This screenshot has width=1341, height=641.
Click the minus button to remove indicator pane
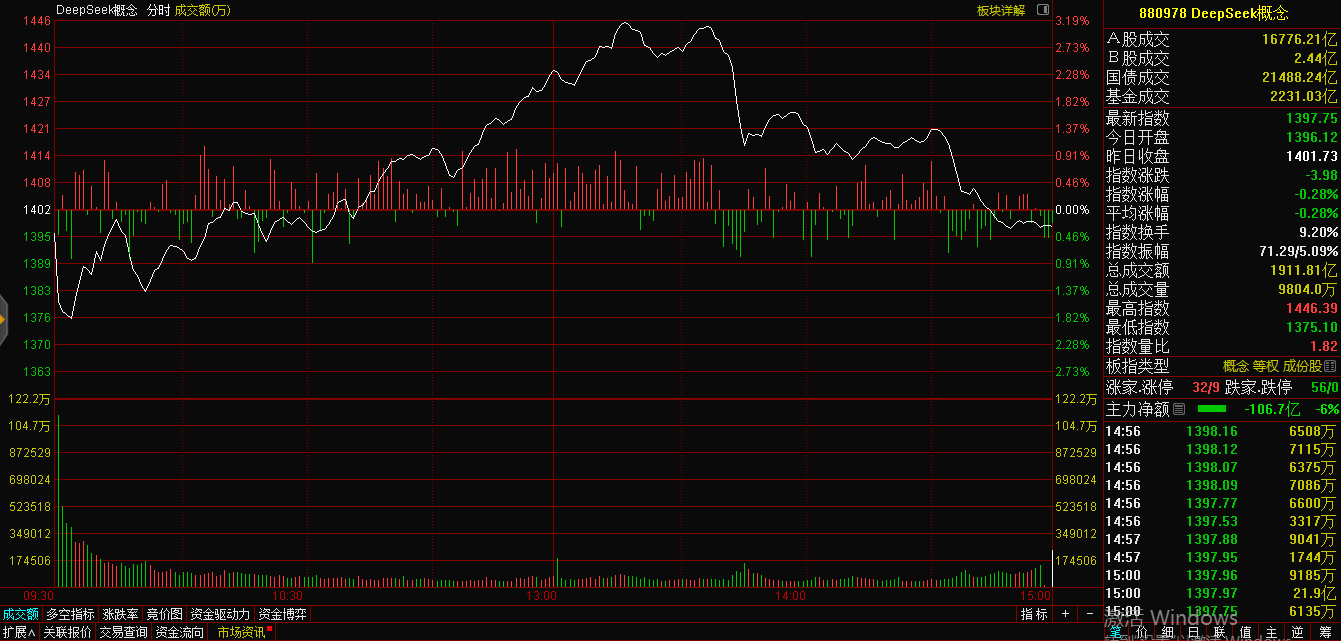click(x=1089, y=614)
